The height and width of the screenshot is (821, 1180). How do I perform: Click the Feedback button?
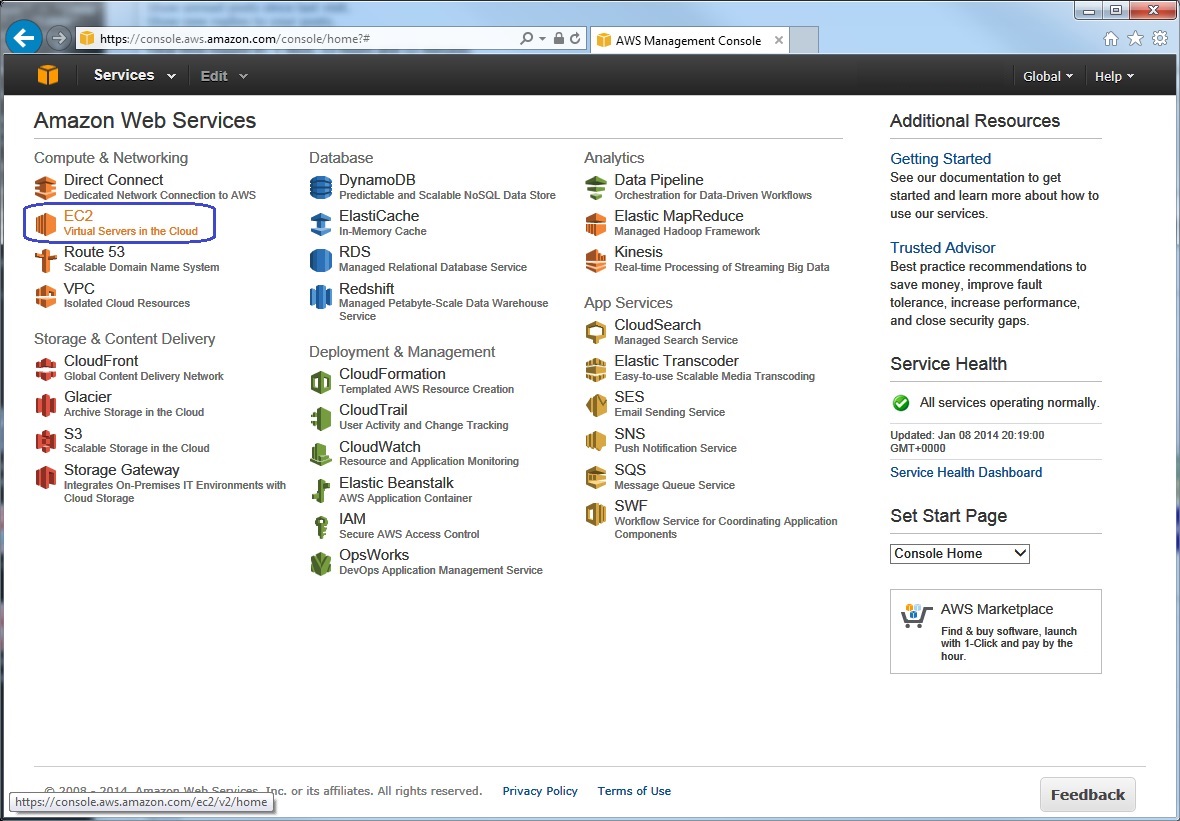point(1087,795)
